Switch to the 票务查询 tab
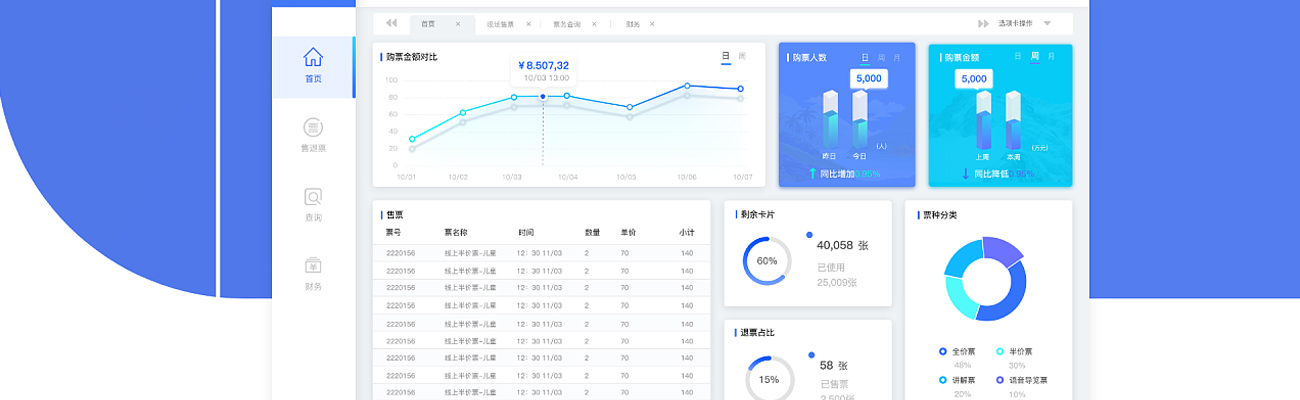Screen dimensions: 1300x400 [x=566, y=24]
